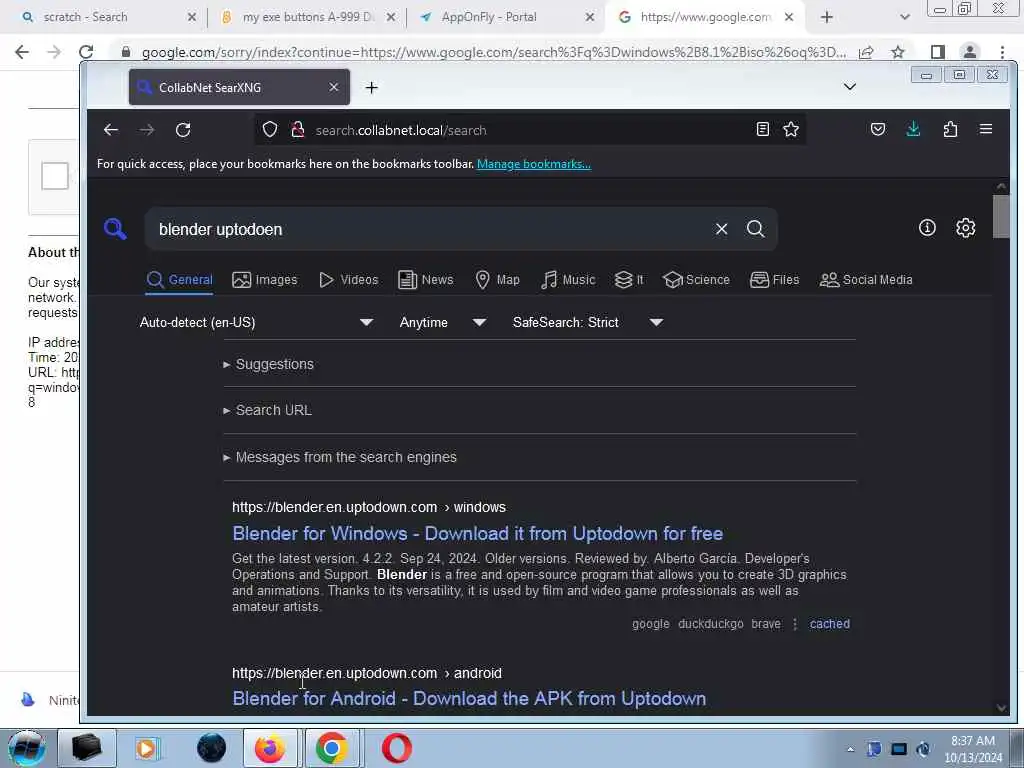The image size is (1024, 768).
Task: Tick the captcha checkbox in Chrome
Action: pos(55,176)
